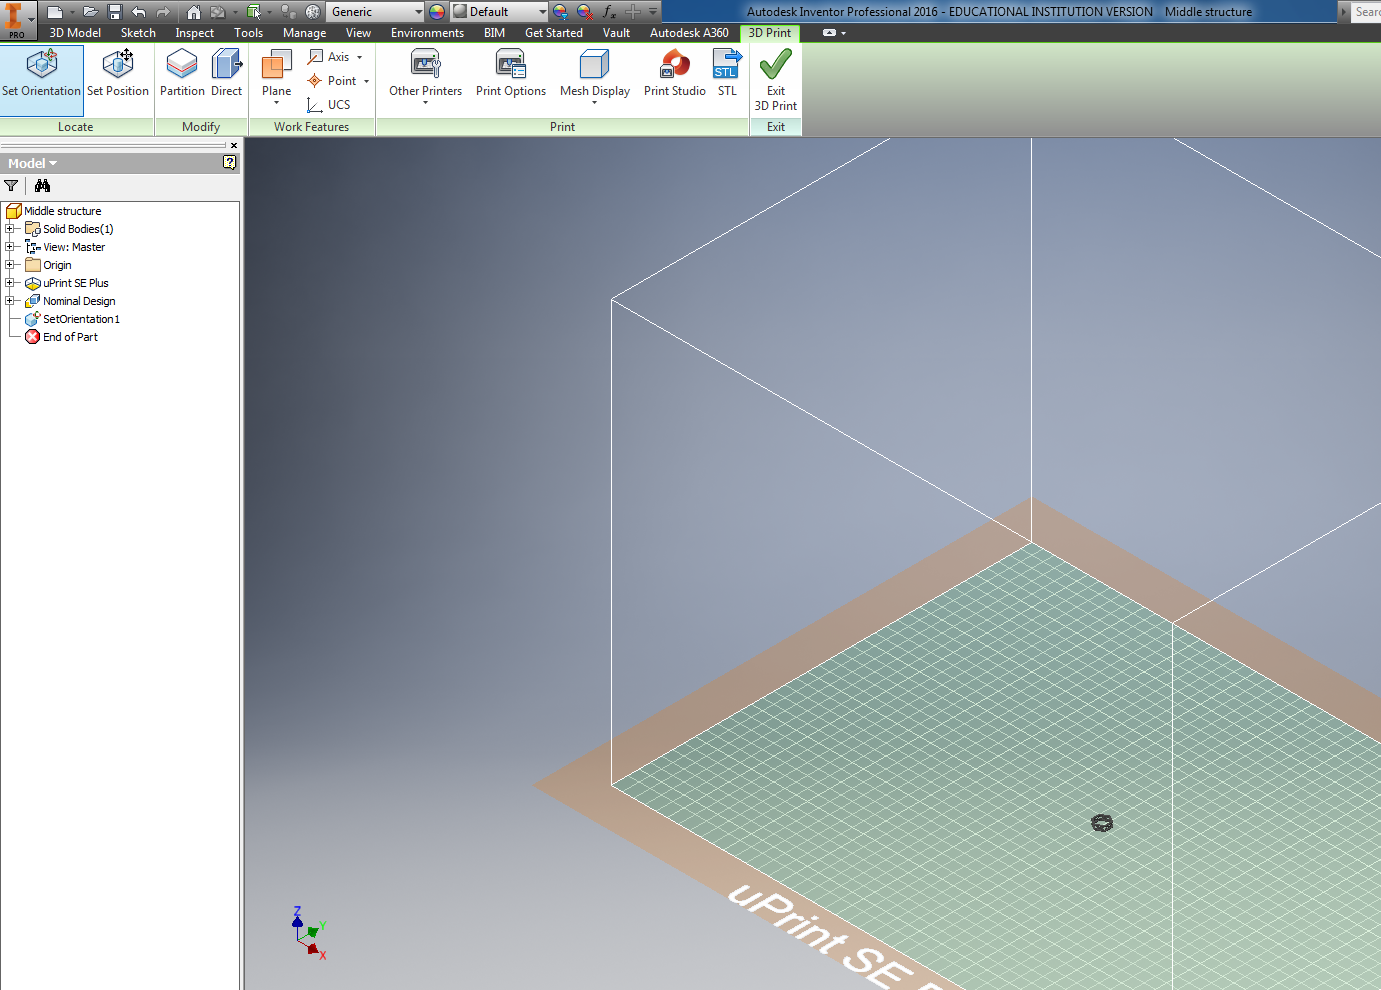Switch to the View tab
Image resolution: width=1381 pixels, height=990 pixels.
(358, 33)
